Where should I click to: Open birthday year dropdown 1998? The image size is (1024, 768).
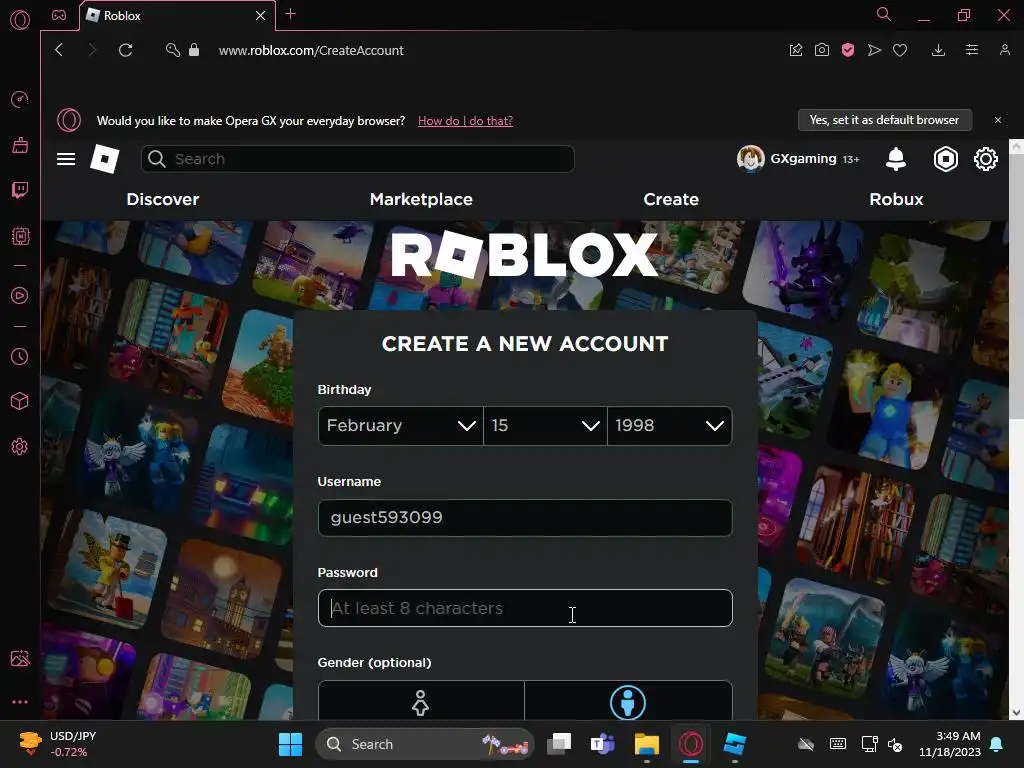pyautogui.click(x=669, y=426)
